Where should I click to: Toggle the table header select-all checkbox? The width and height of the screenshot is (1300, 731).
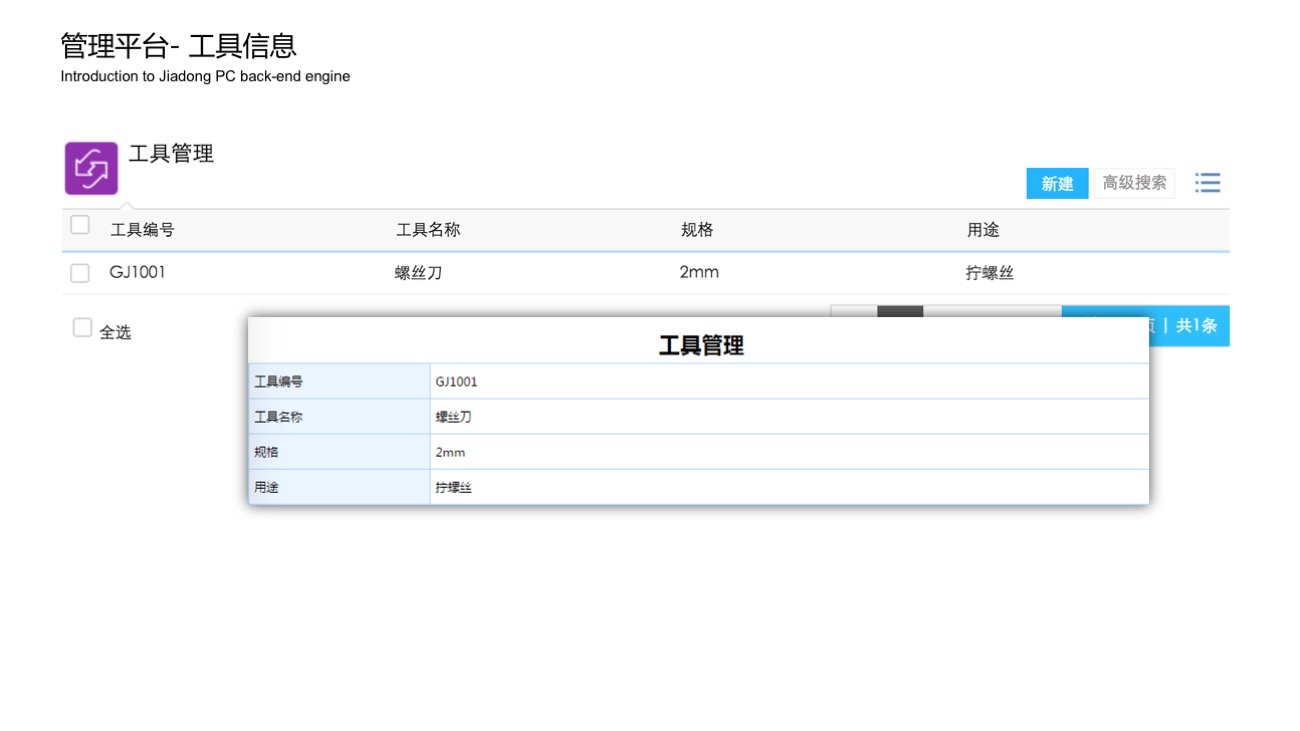click(80, 225)
